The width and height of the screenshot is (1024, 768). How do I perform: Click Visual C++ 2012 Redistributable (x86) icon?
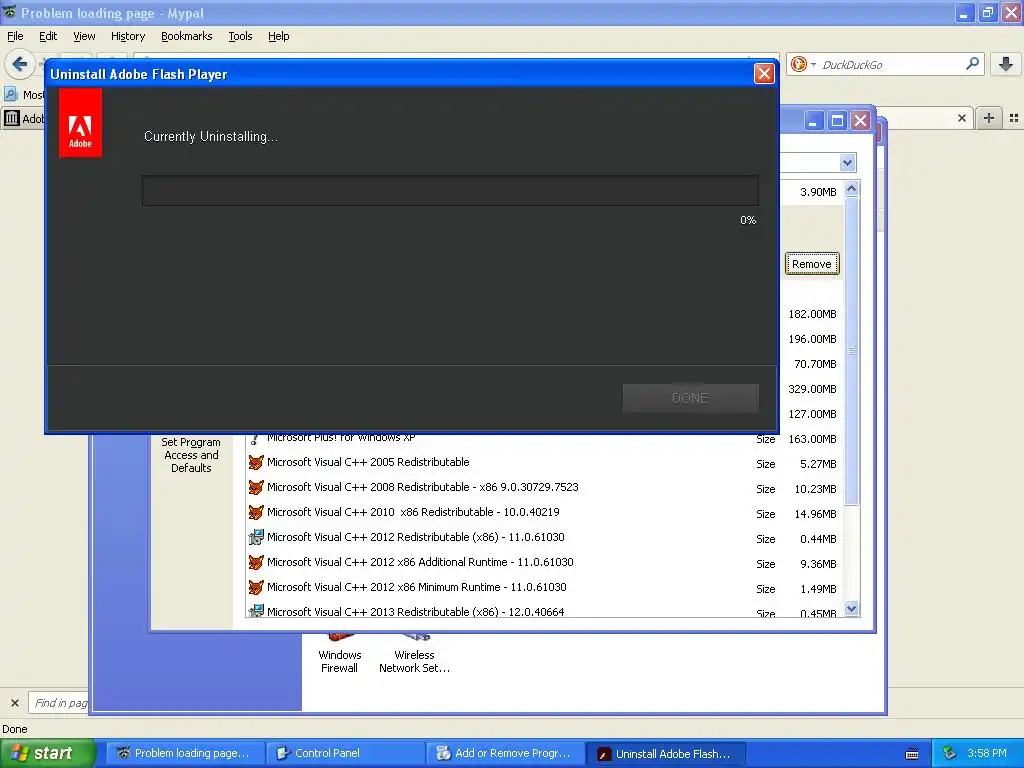[x=255, y=537]
